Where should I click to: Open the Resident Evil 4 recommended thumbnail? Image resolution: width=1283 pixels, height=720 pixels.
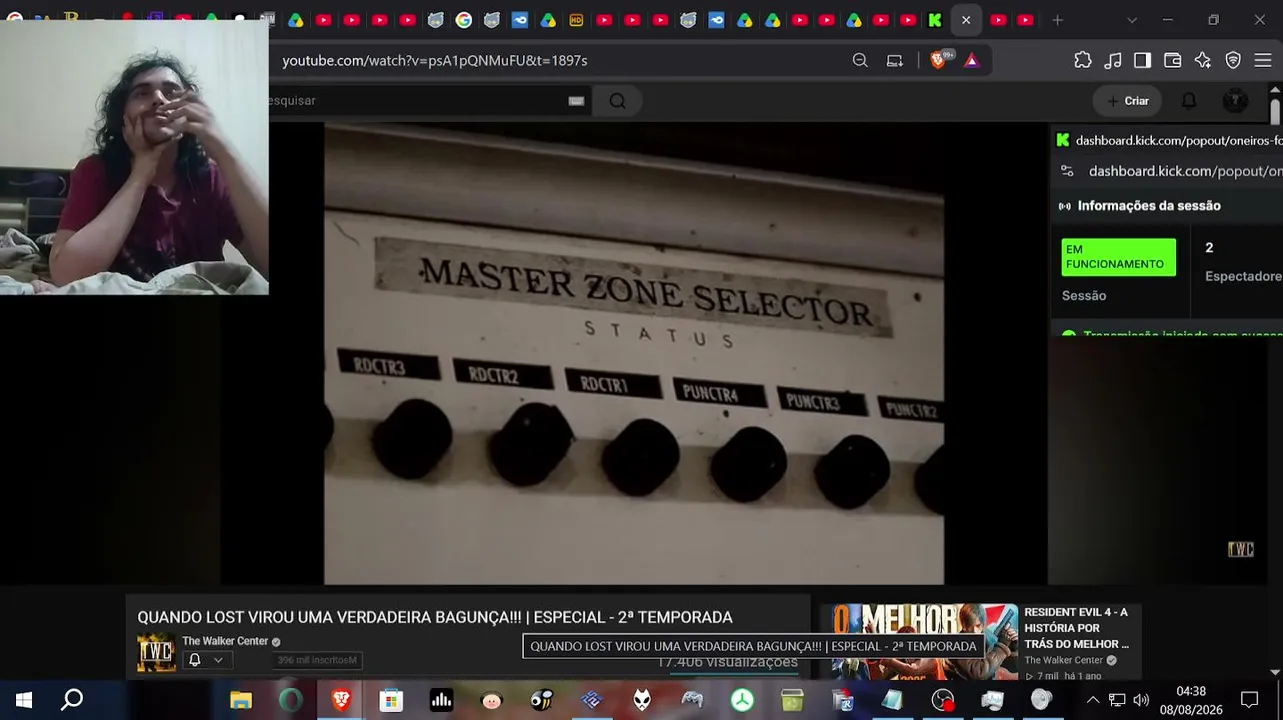tap(924, 642)
